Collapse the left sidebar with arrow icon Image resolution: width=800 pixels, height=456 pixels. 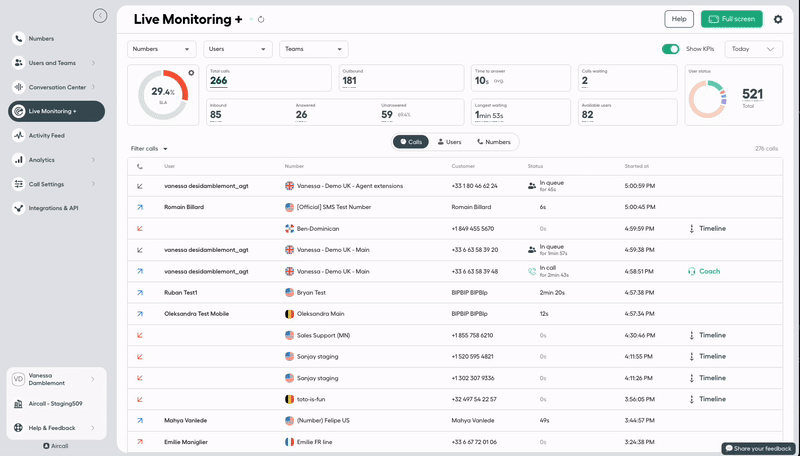pyautogui.click(x=99, y=15)
